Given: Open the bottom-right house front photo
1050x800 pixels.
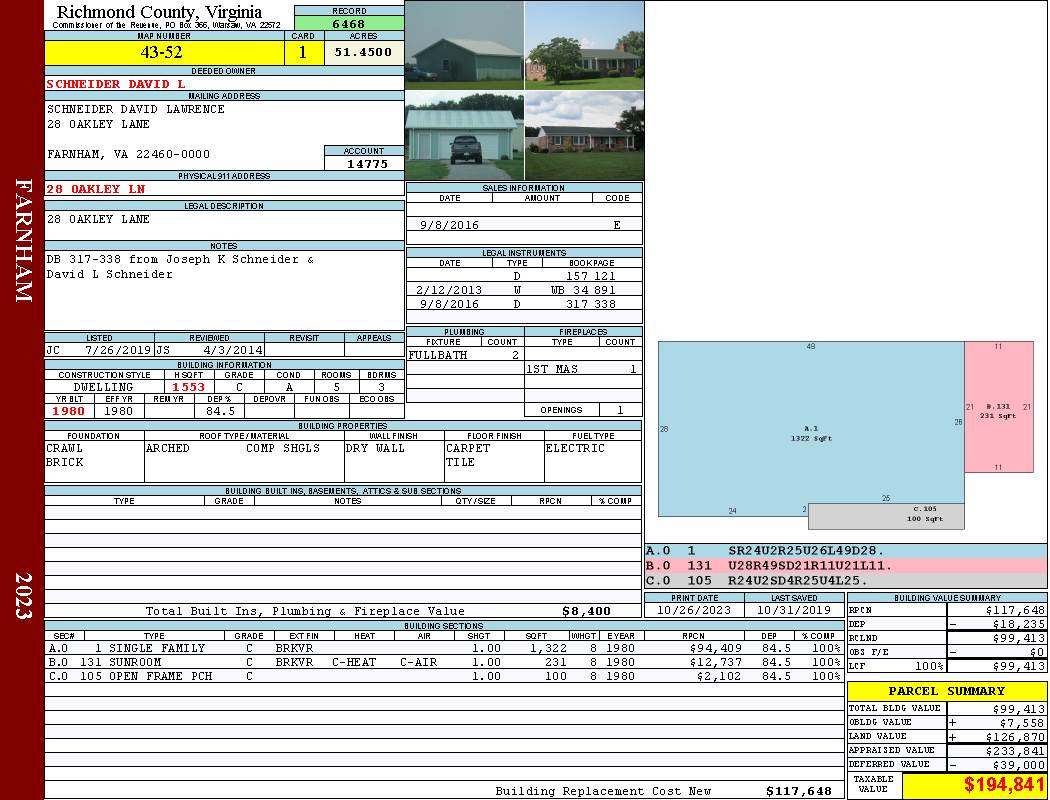Looking at the screenshot, I should point(584,136).
